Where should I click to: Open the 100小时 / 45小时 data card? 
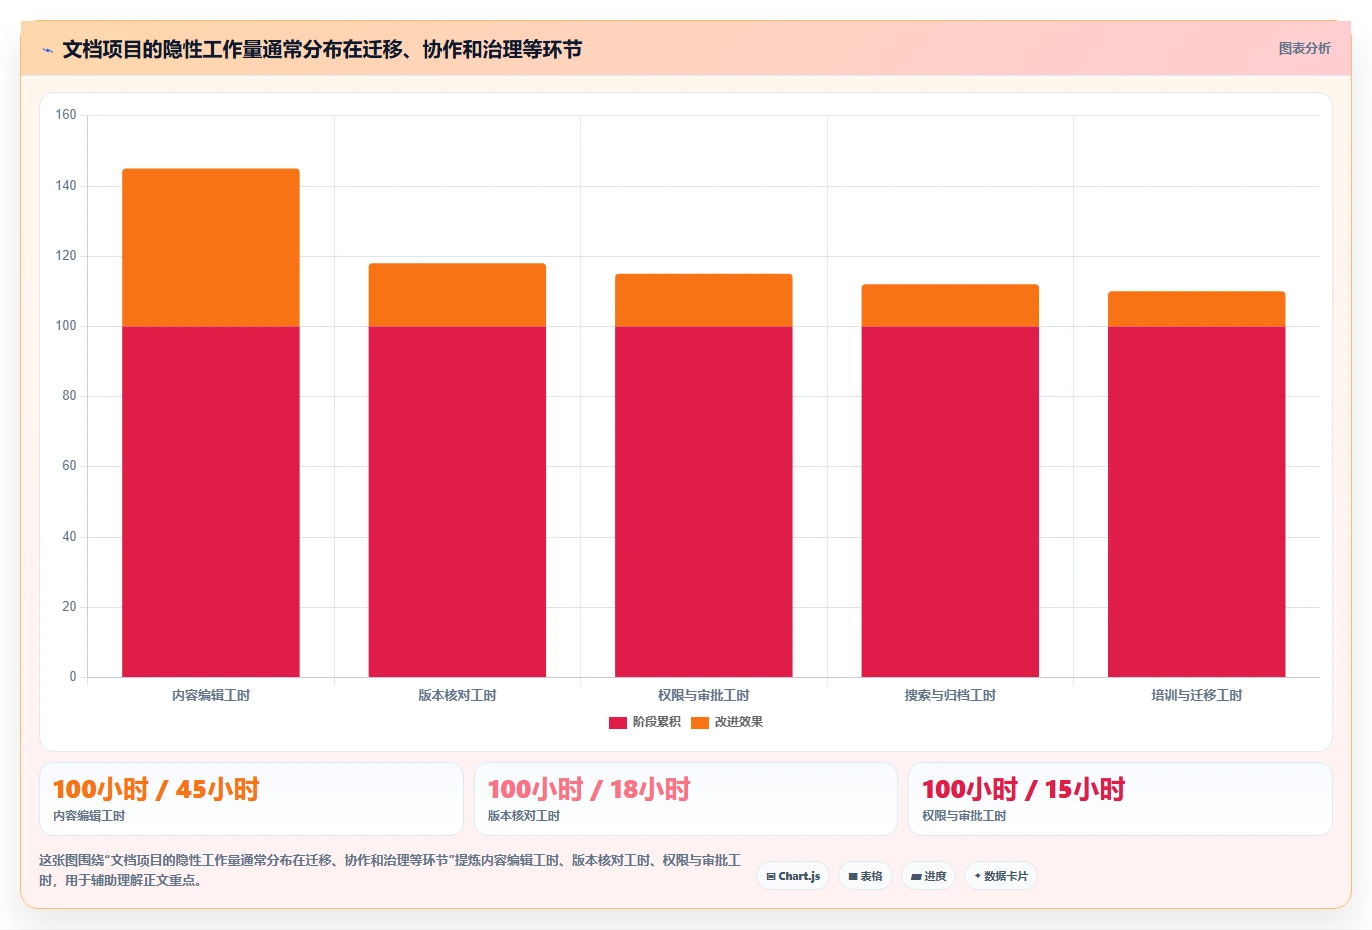[251, 799]
